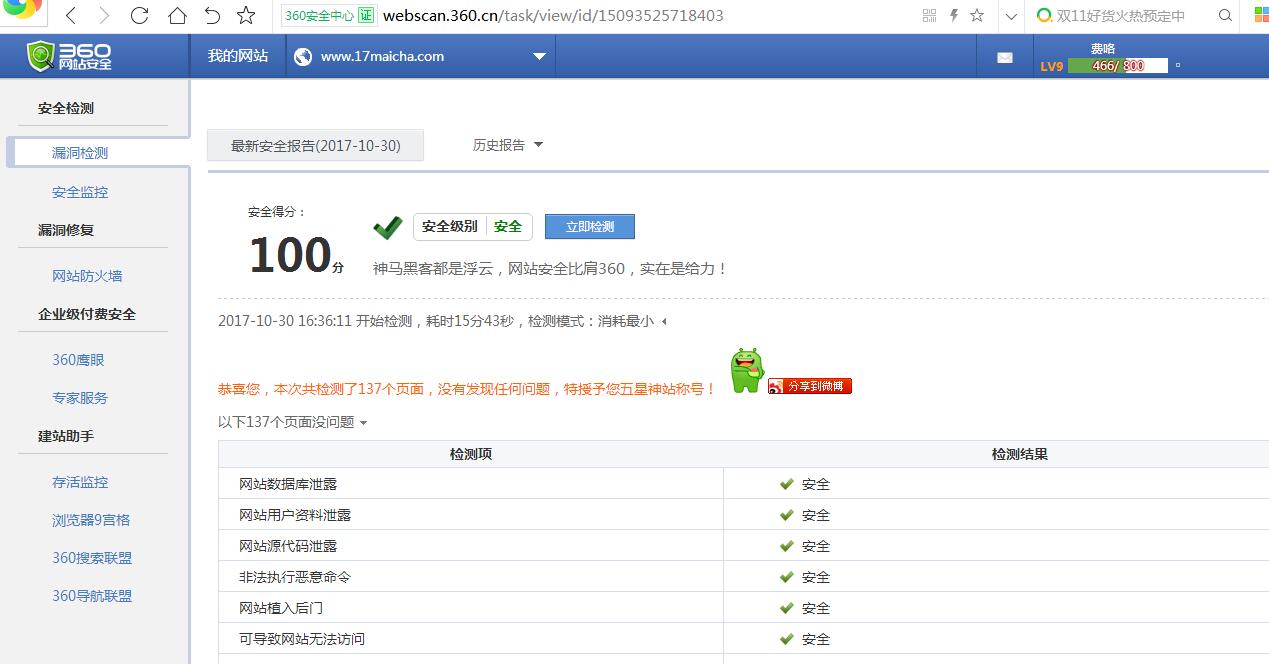Image resolution: width=1269 pixels, height=664 pixels.
Task: Click green check in 网站源代码泄露 row
Action: pos(787,546)
